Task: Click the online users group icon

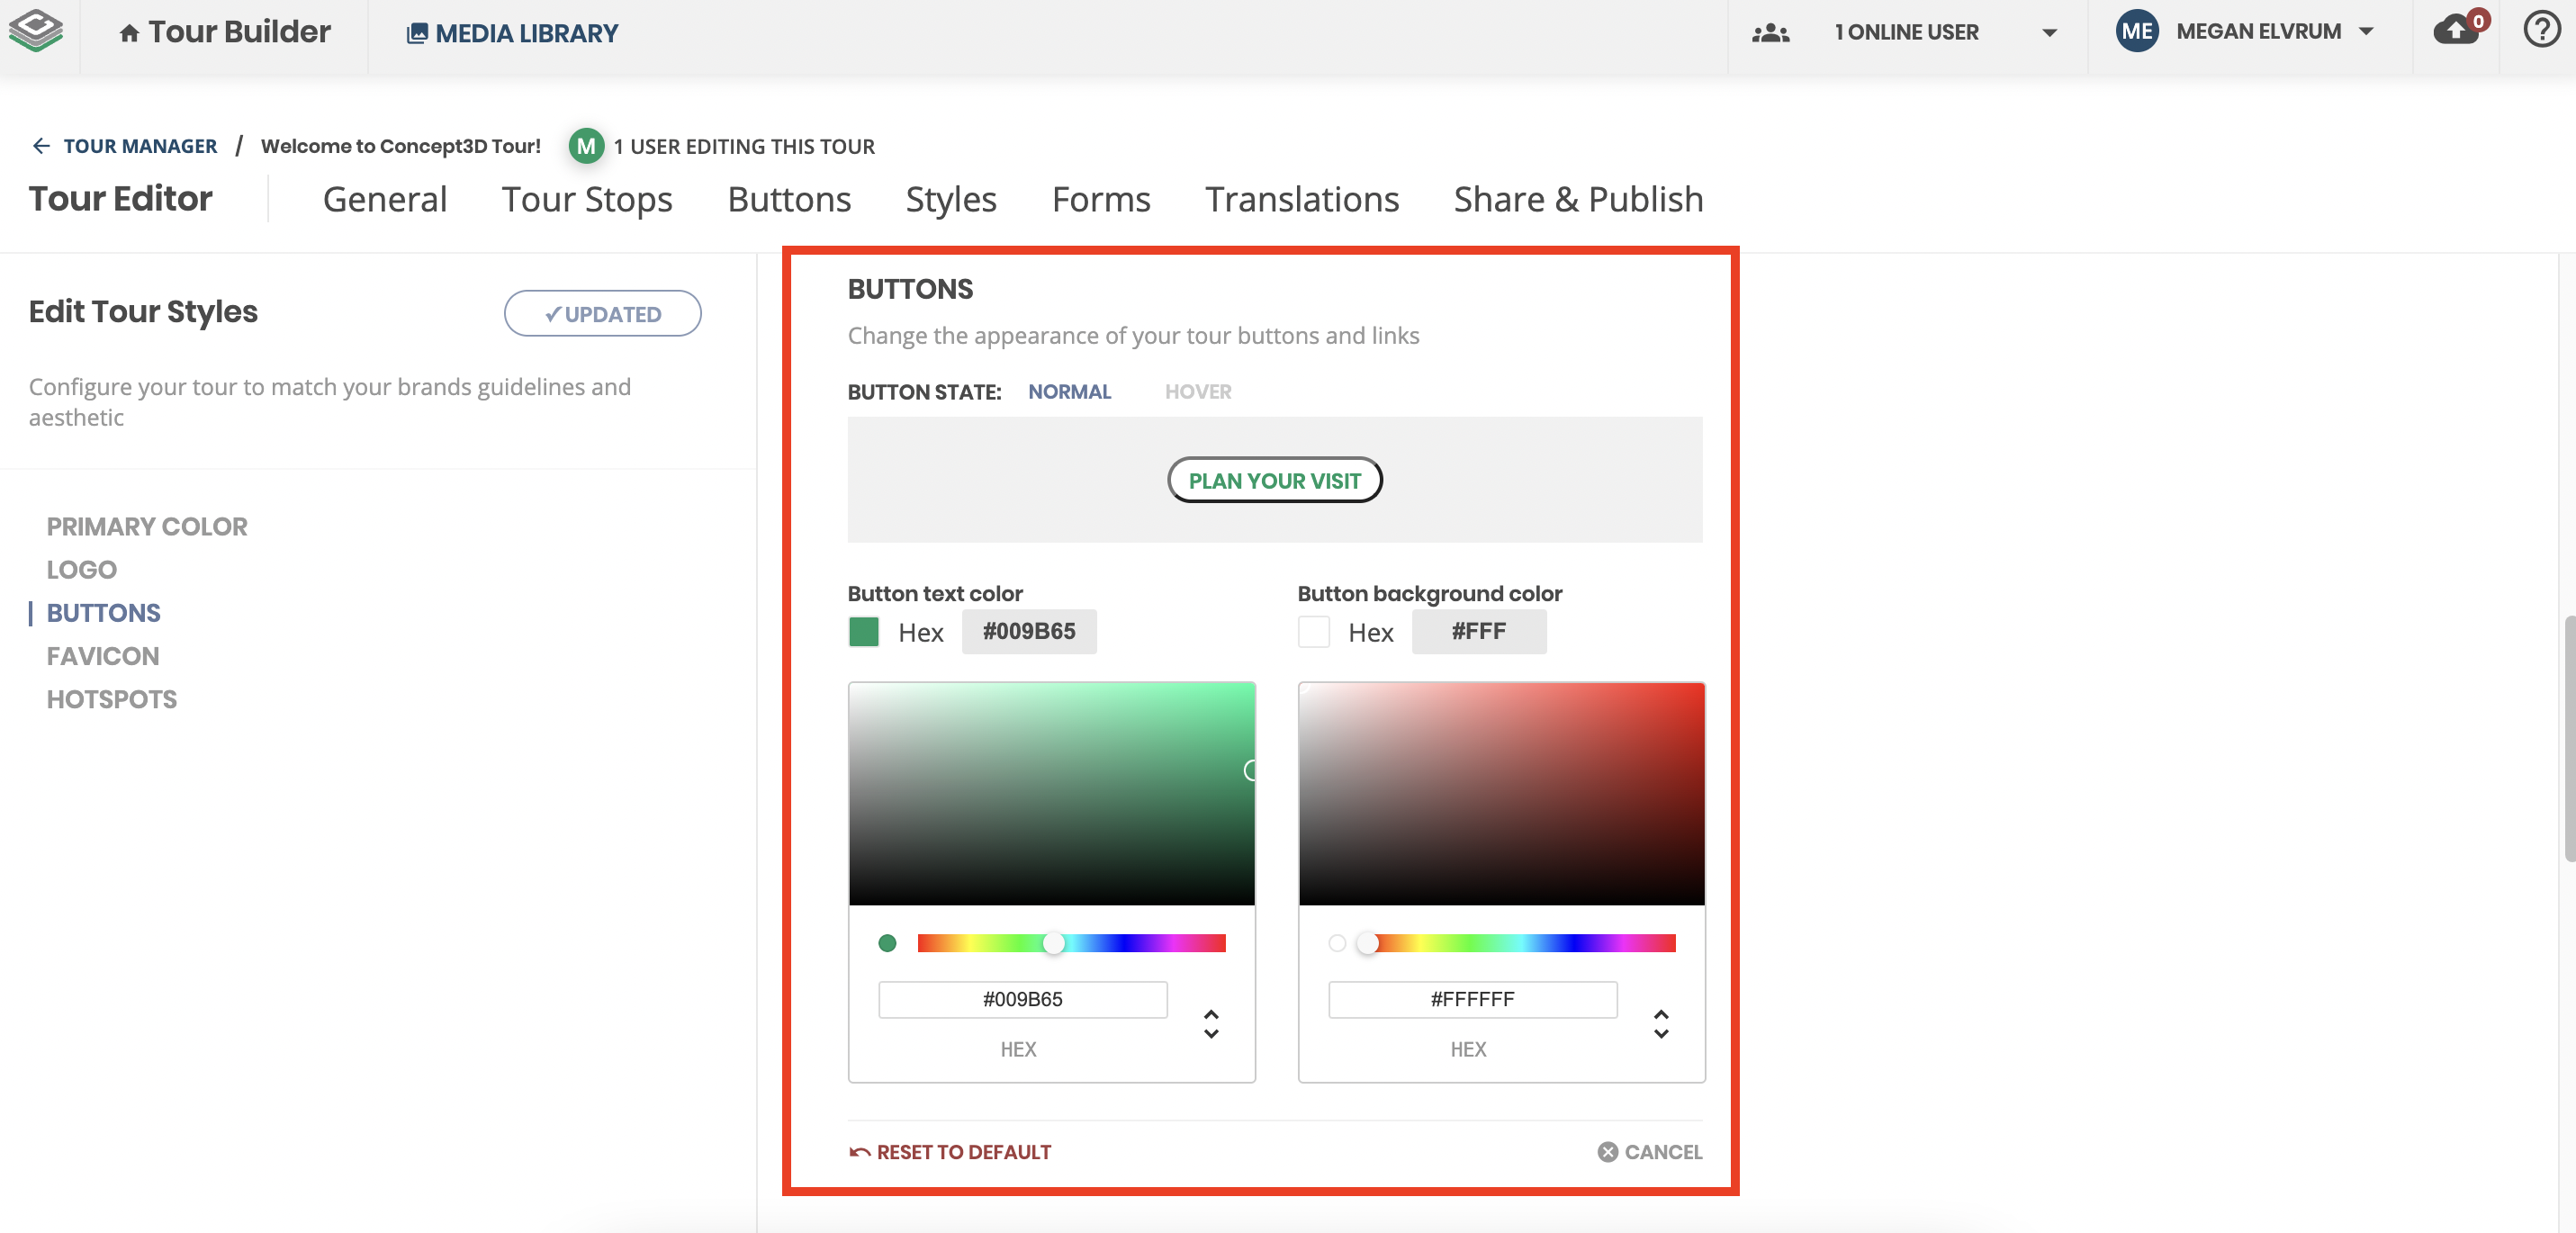Action: click(x=1770, y=32)
